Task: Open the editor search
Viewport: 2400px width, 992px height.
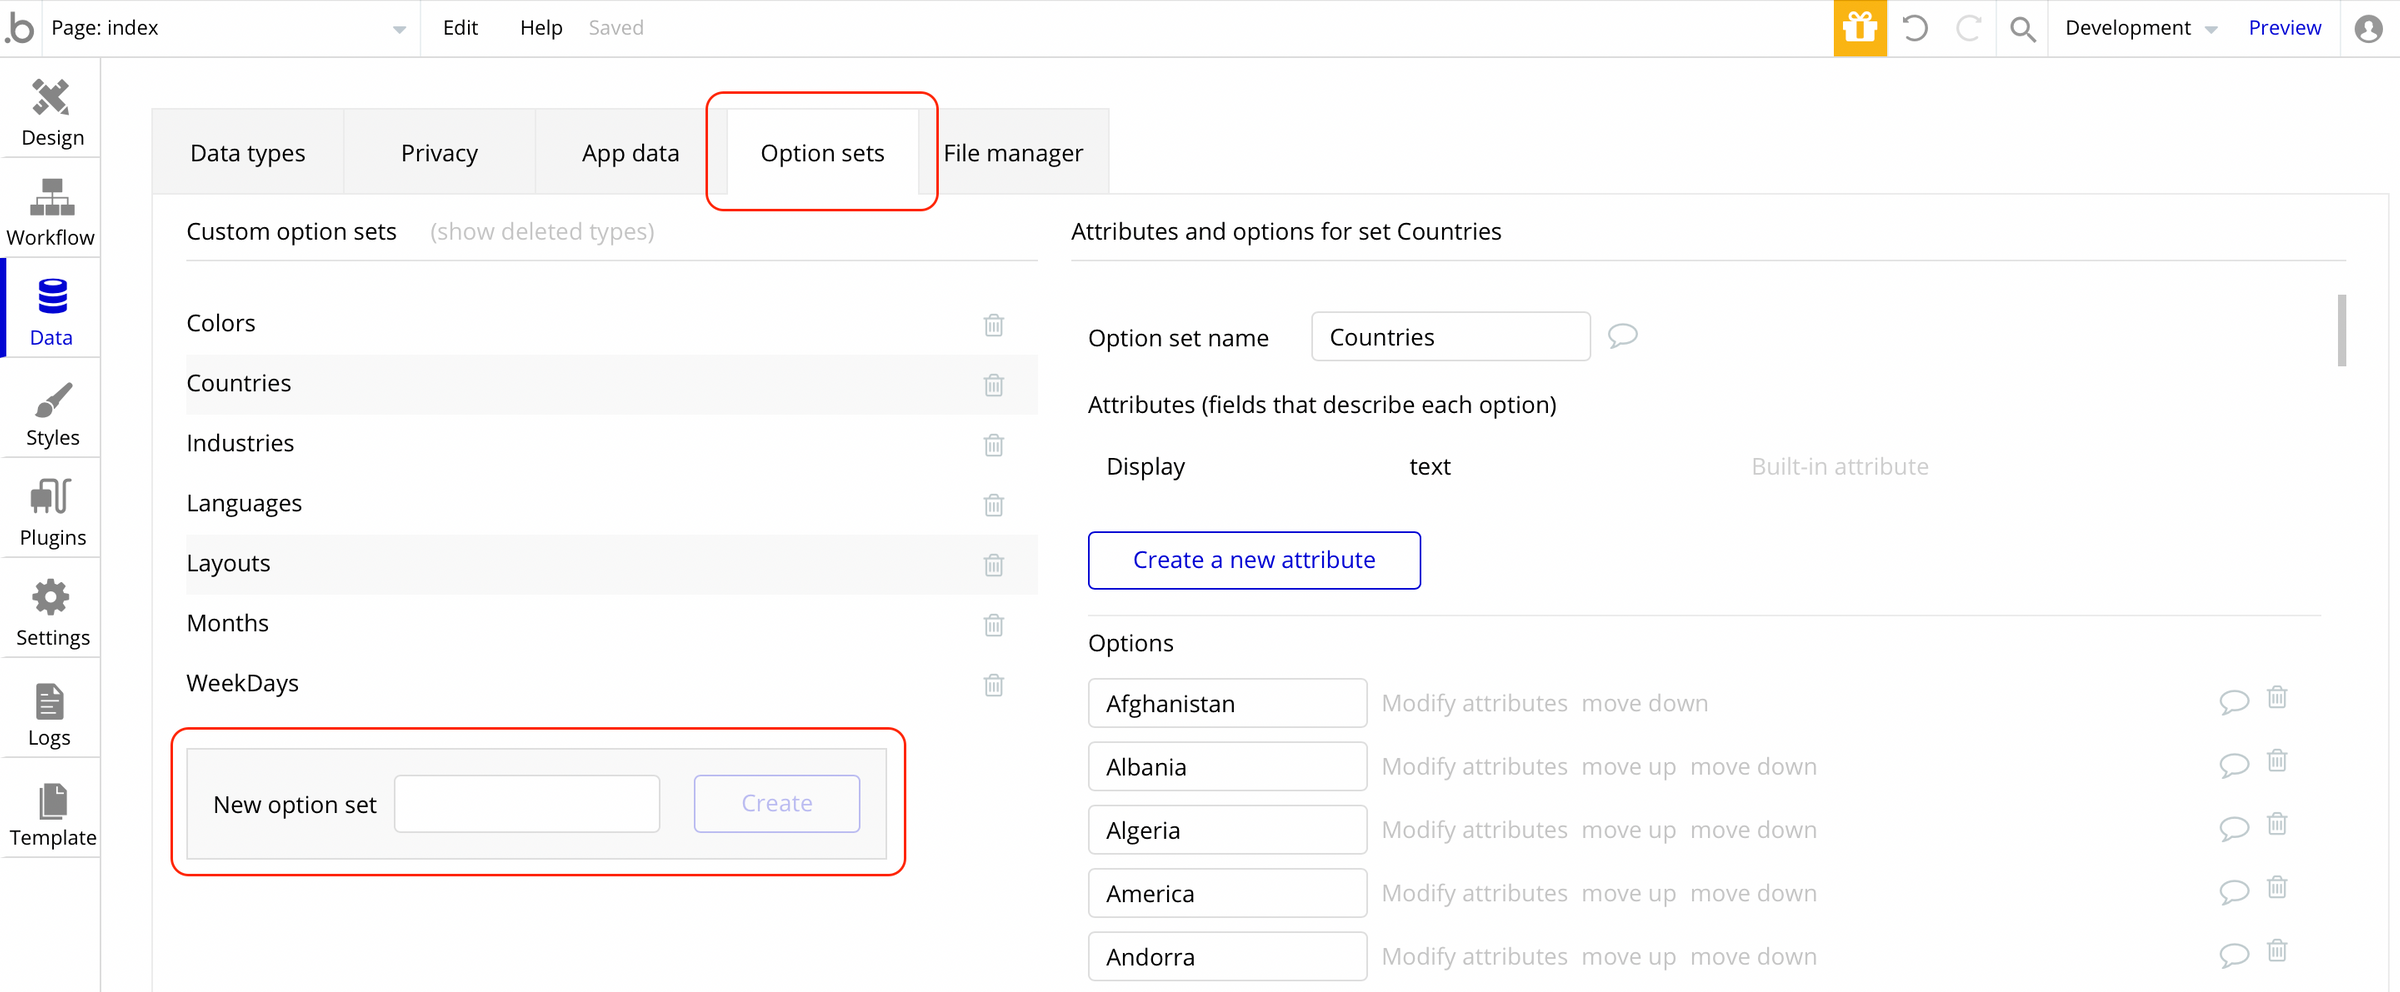Action: (x=2022, y=27)
